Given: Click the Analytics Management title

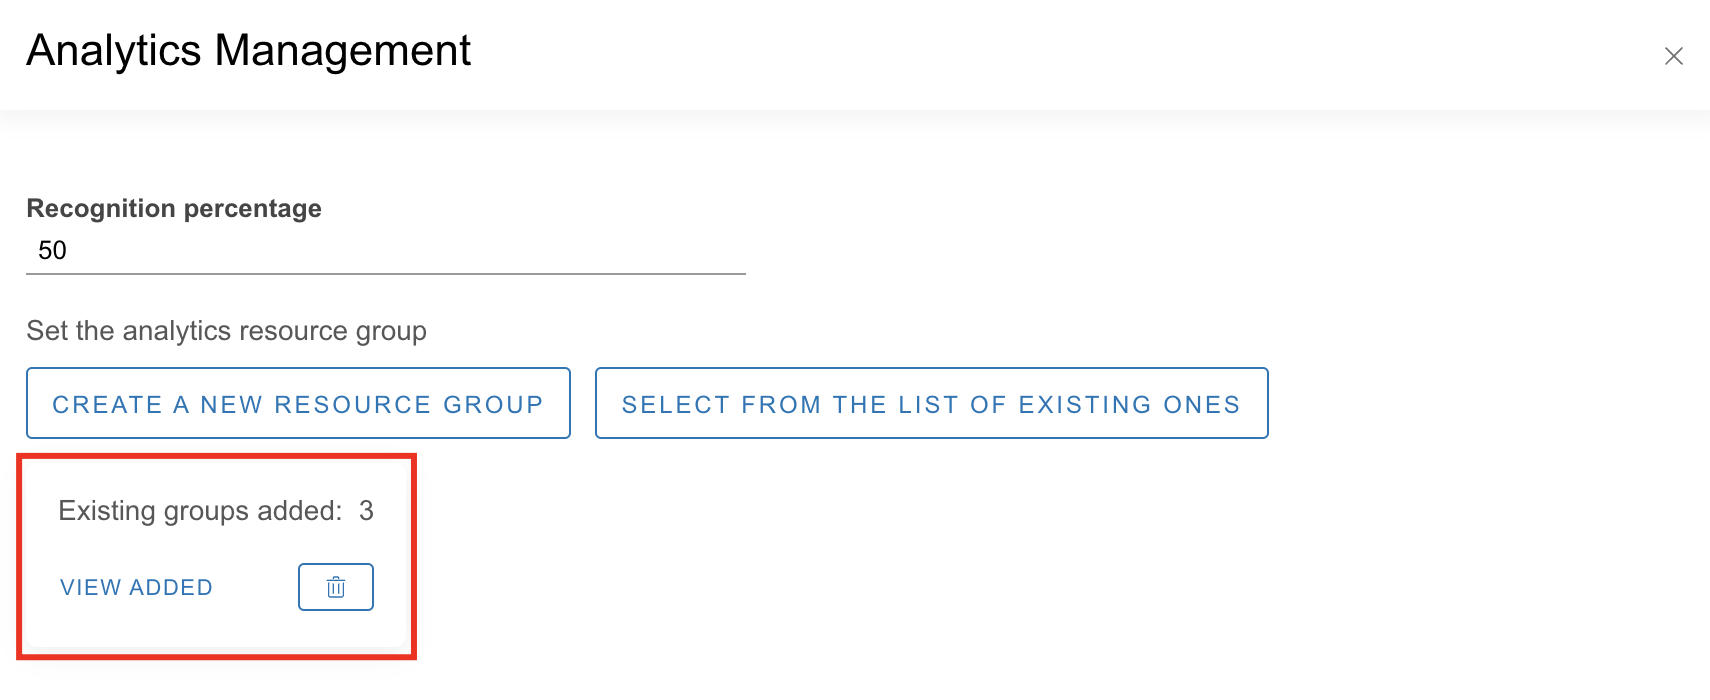Looking at the screenshot, I should pos(248,51).
